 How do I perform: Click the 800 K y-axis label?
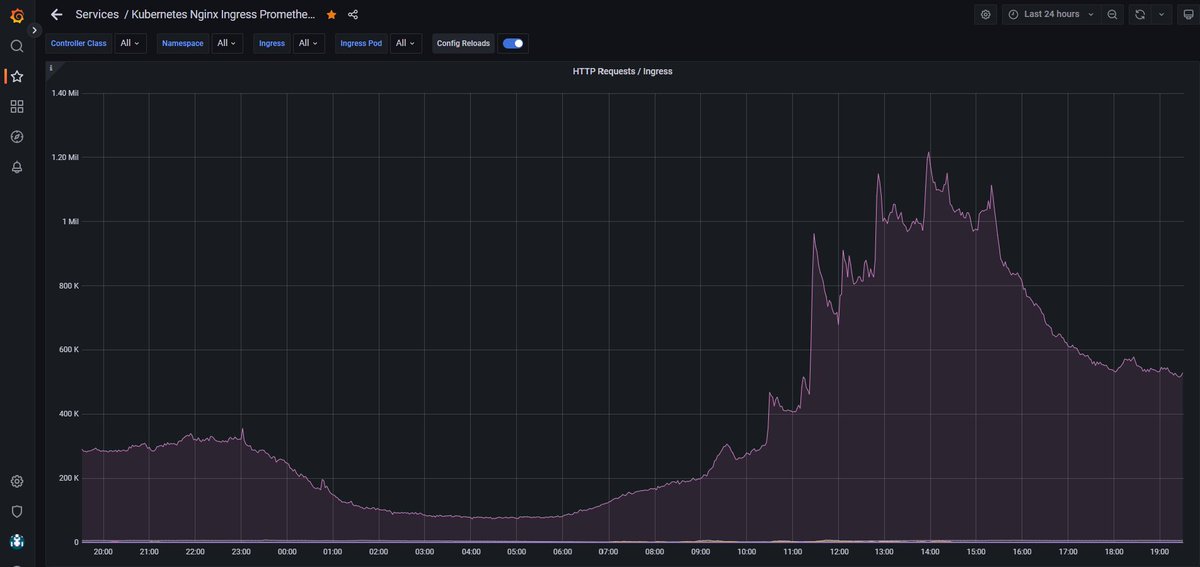pos(69,286)
